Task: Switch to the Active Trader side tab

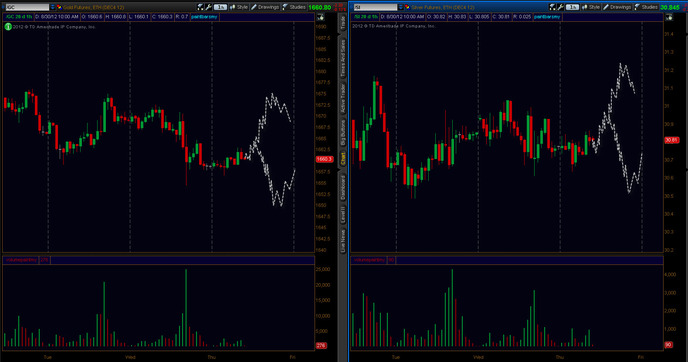Action: point(343,98)
